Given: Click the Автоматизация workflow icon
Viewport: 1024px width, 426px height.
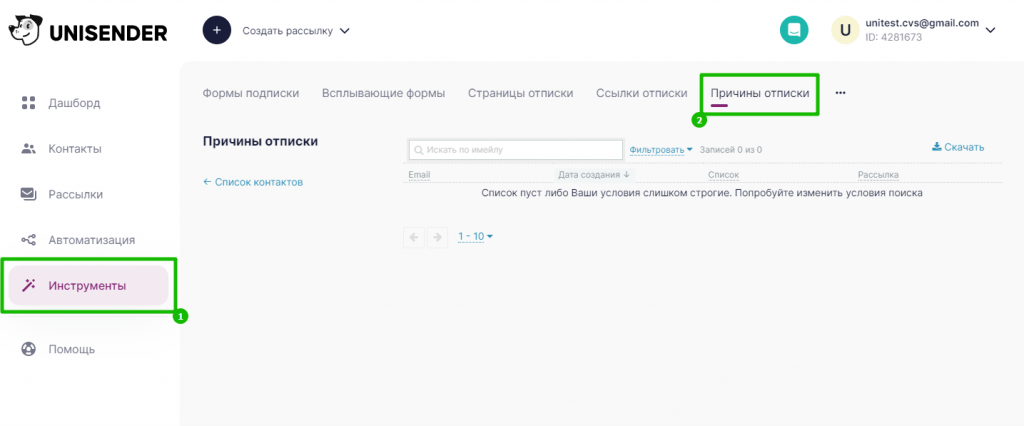Looking at the screenshot, I should [28, 240].
